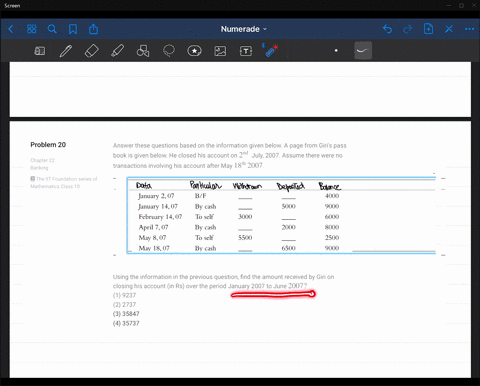Click answer option (1) 9237

point(124,295)
